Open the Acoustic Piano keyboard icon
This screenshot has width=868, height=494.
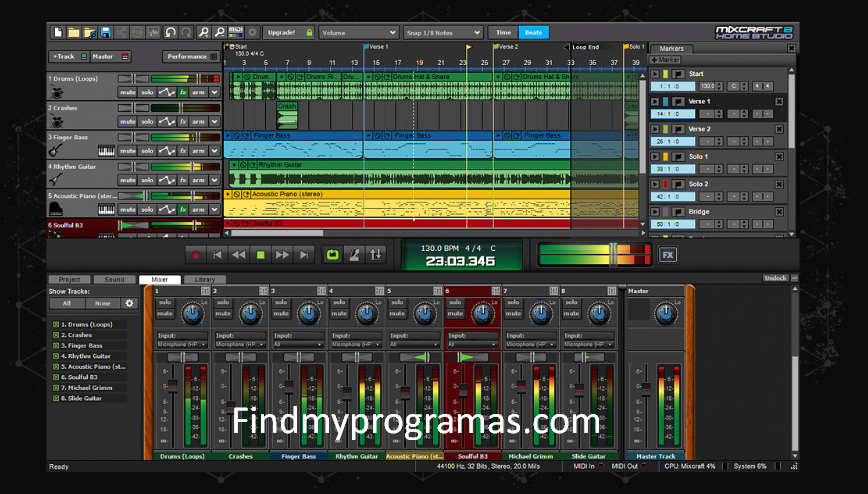point(106,209)
